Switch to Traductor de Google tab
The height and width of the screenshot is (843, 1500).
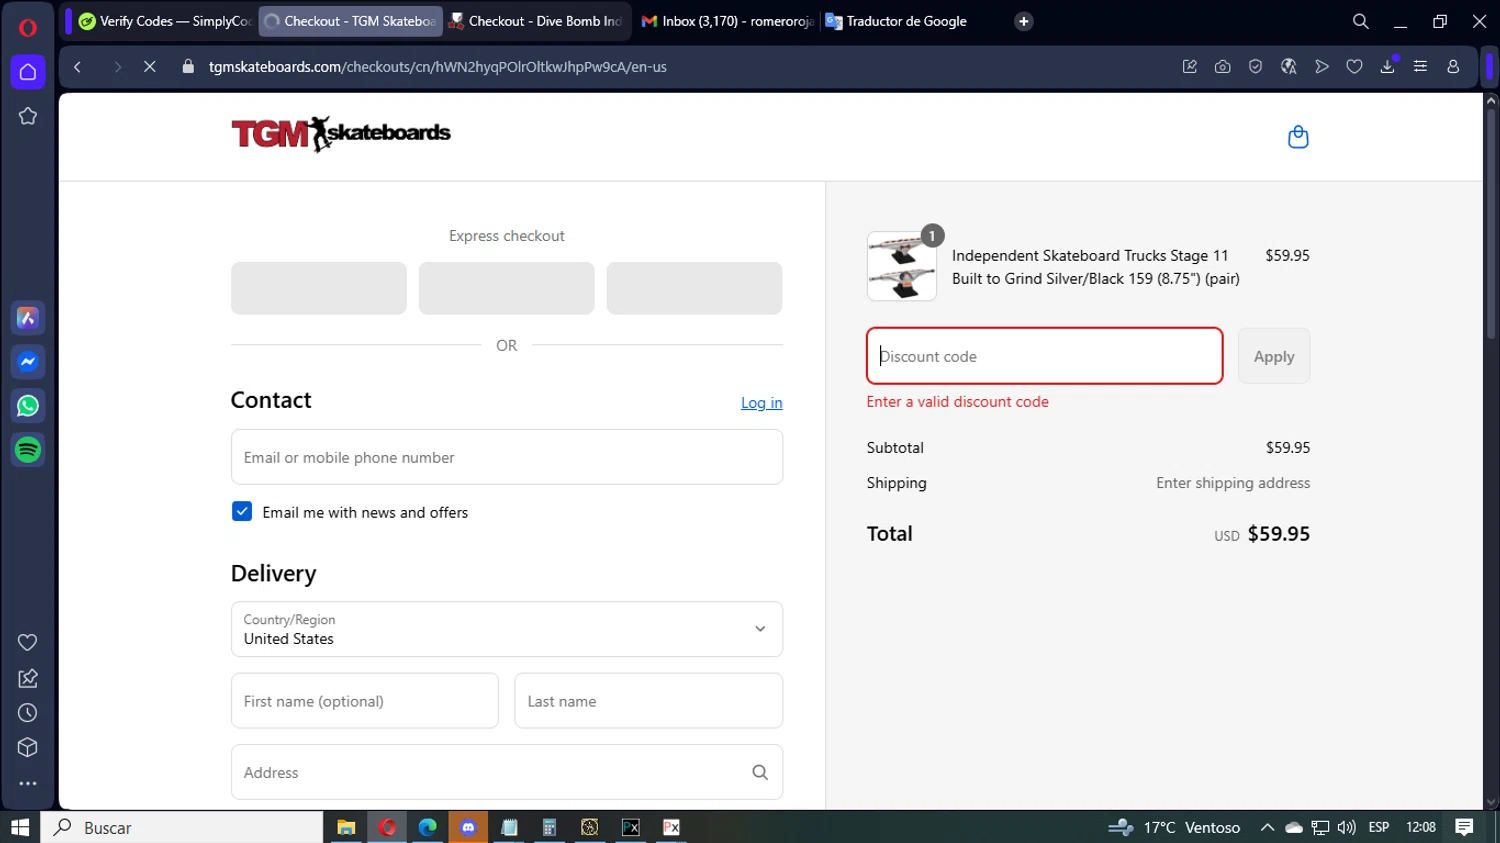(907, 21)
